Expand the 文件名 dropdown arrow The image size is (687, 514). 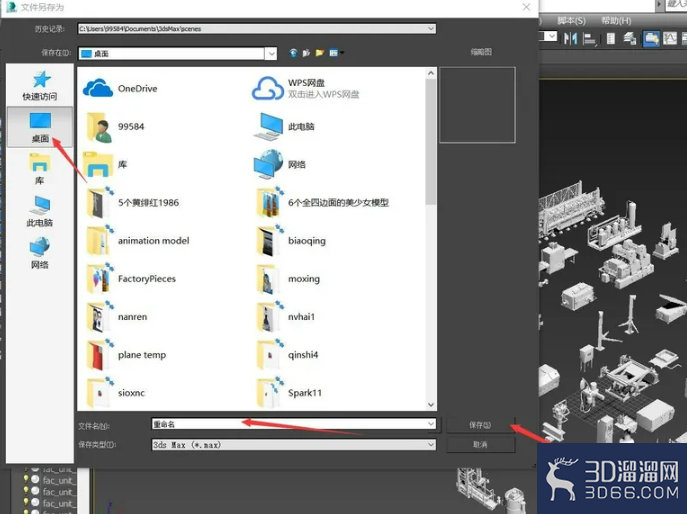click(431, 424)
